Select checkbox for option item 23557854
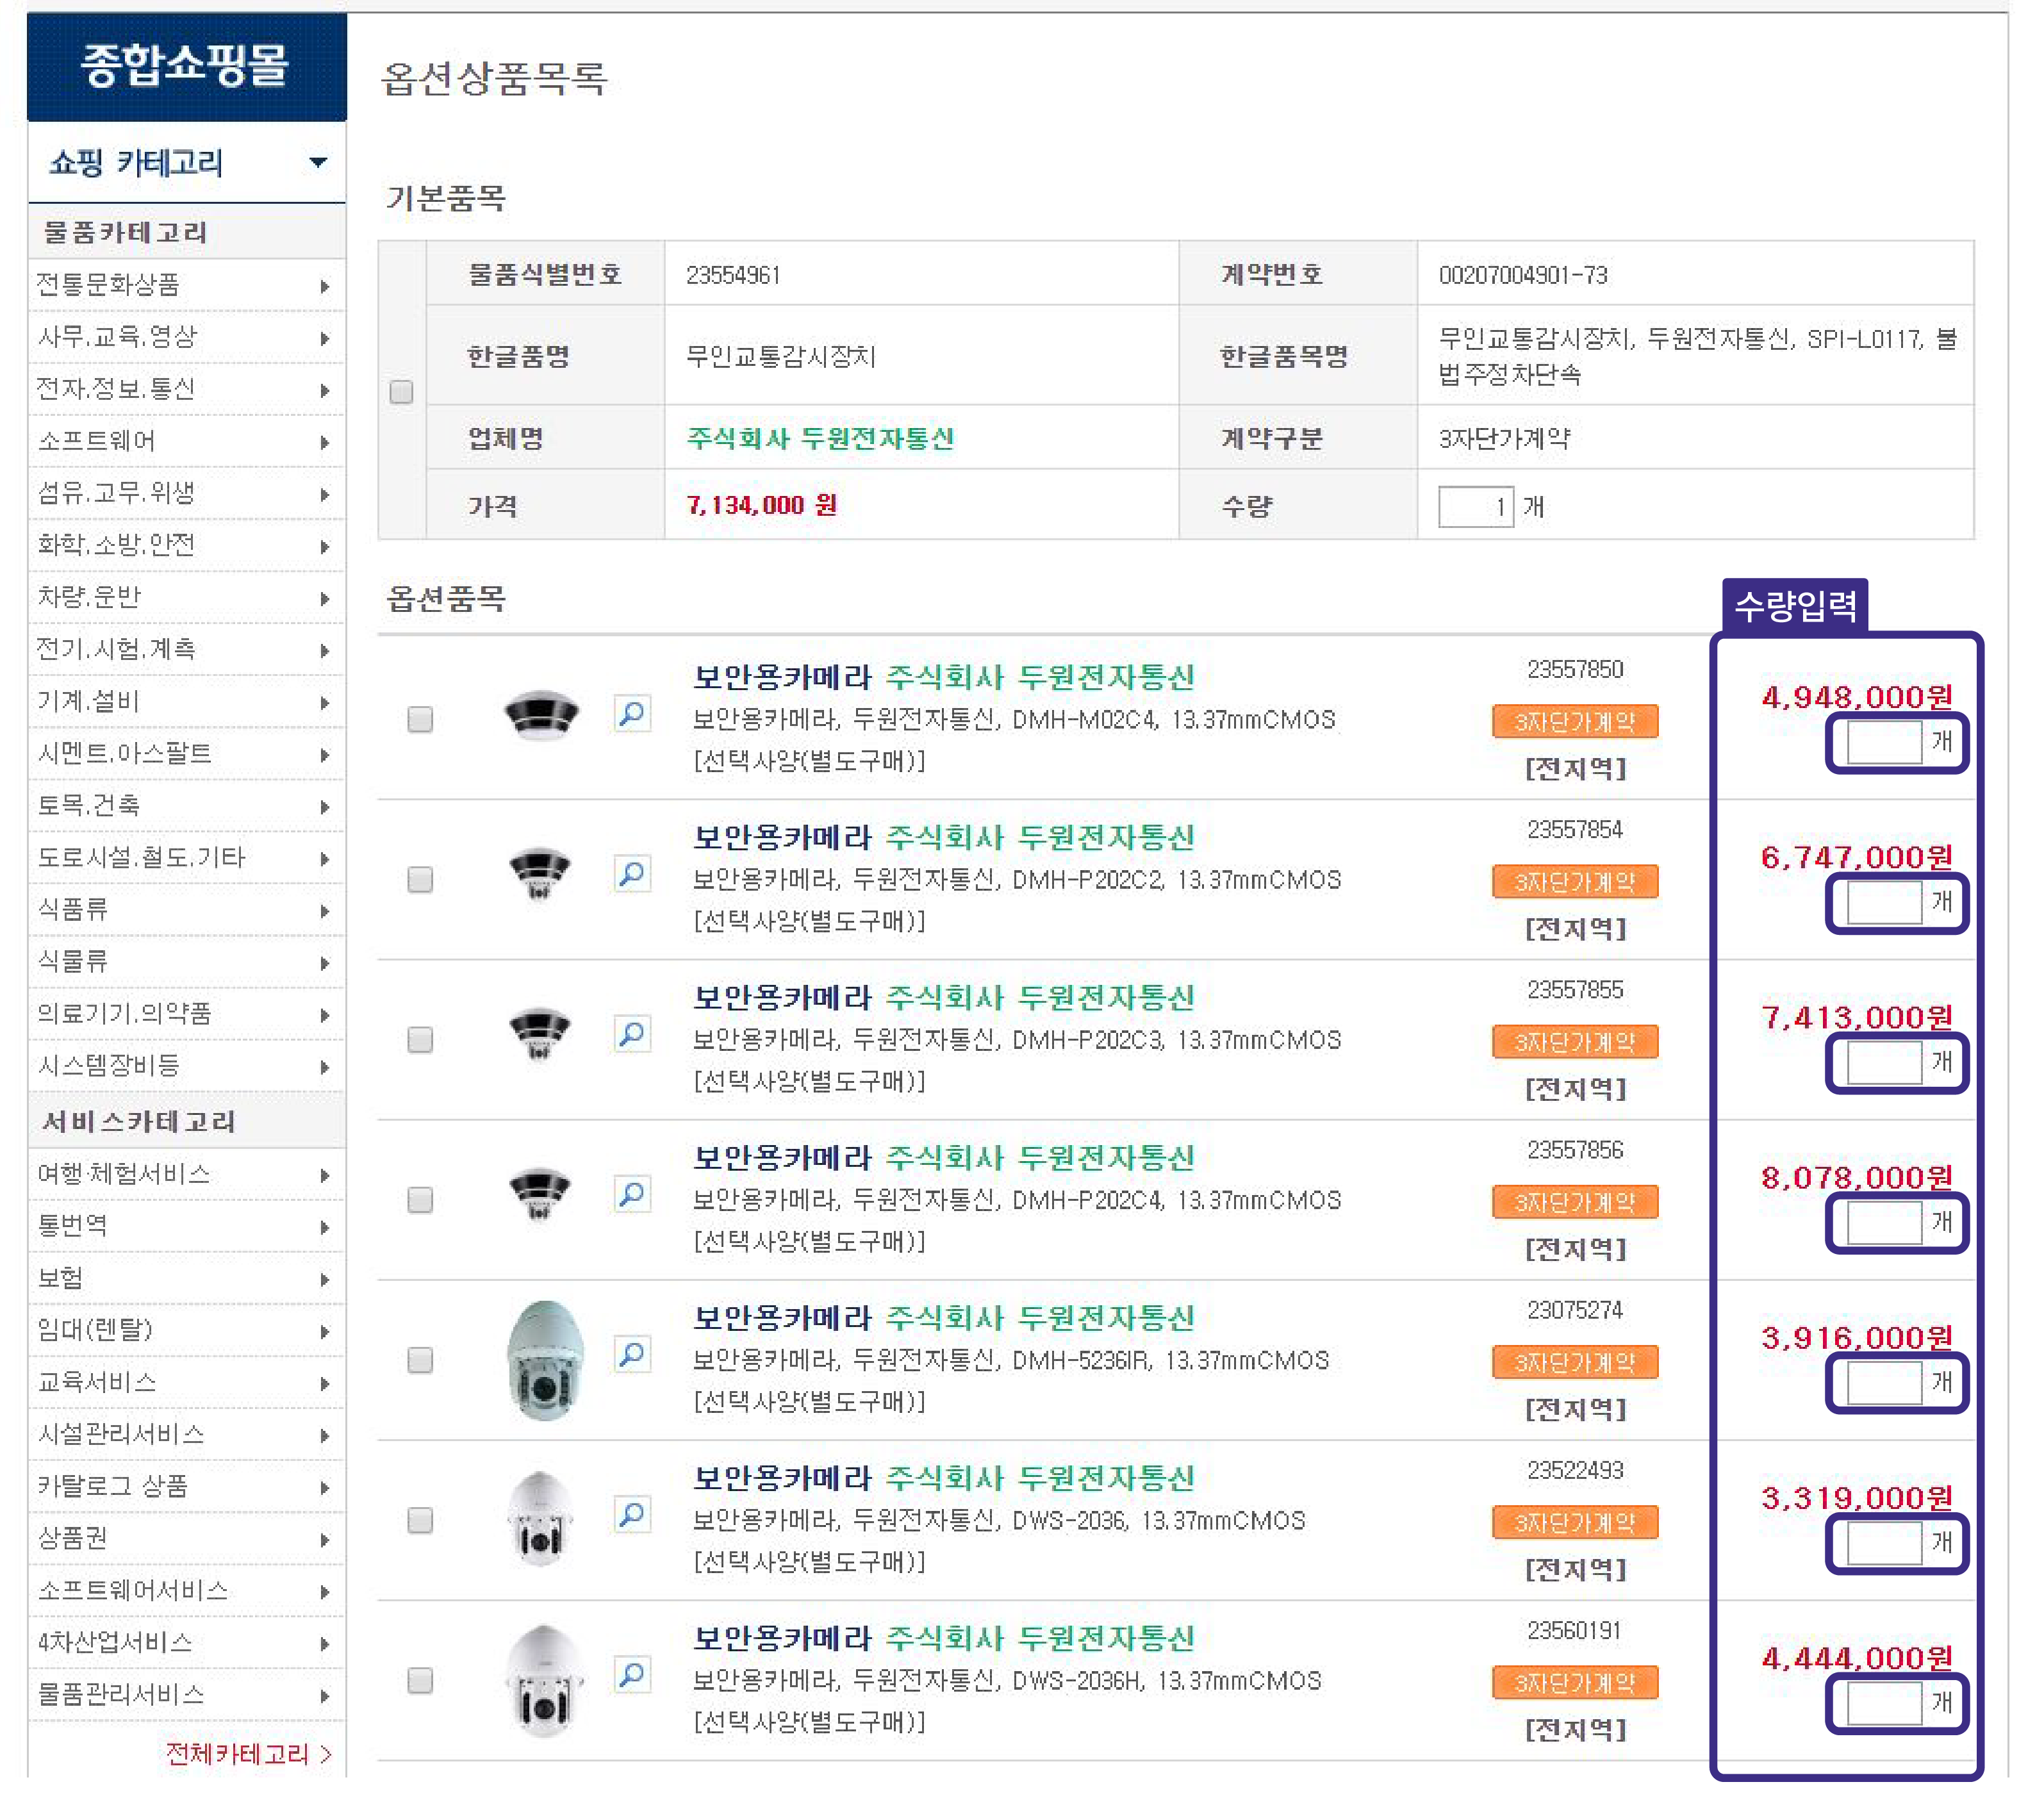This screenshot has height=1798, width=2044. [420, 879]
